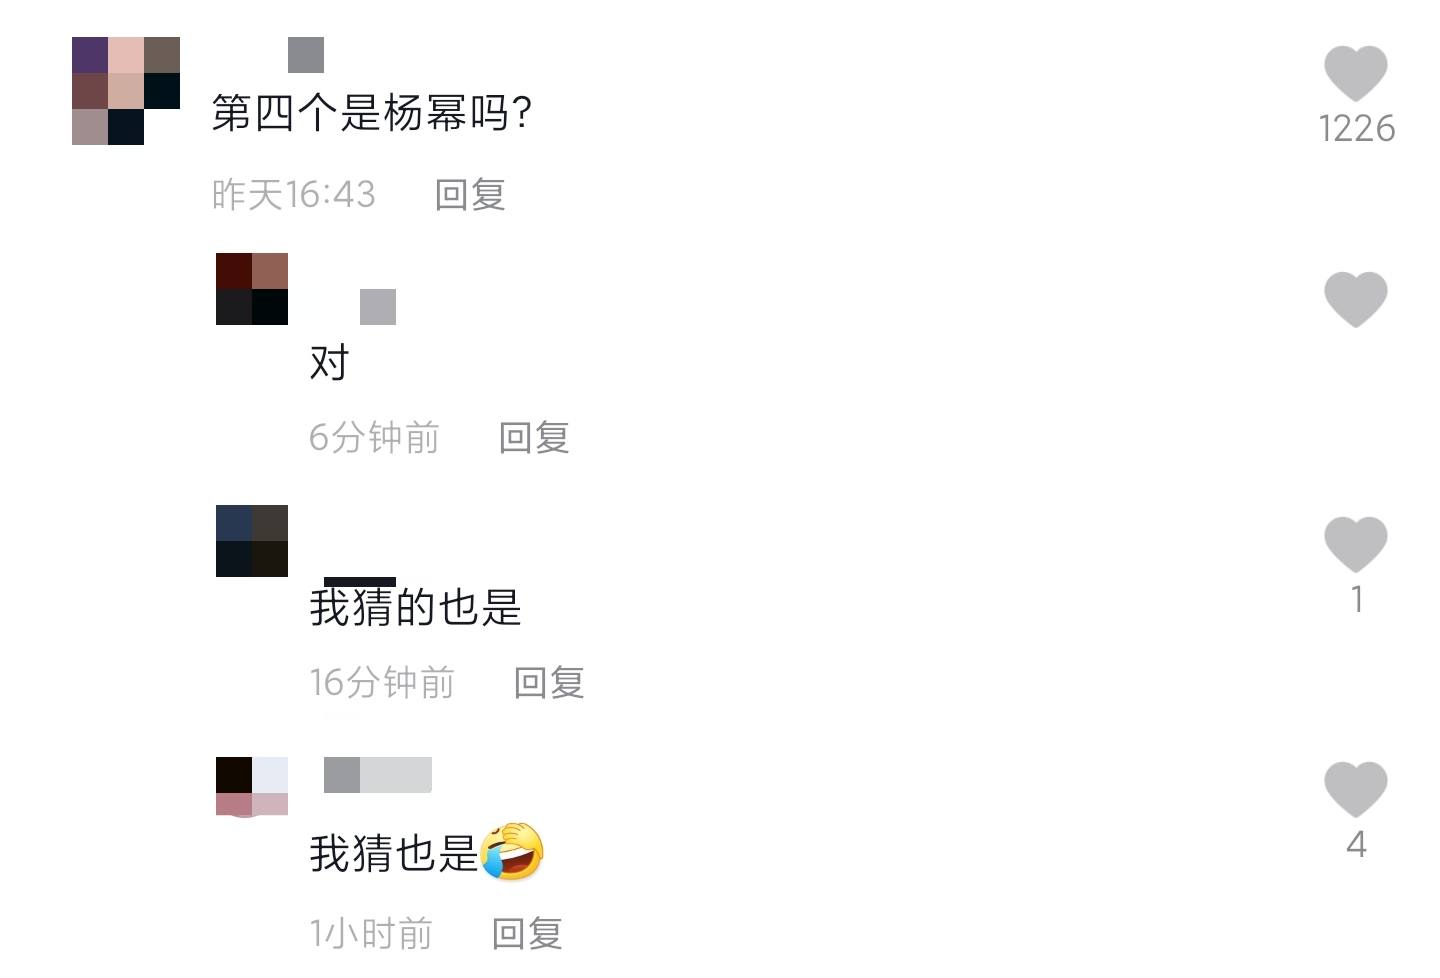Open avatar beside 我猜的也是 reply
Image resolution: width=1440 pixels, height=978 pixels.
(252, 541)
